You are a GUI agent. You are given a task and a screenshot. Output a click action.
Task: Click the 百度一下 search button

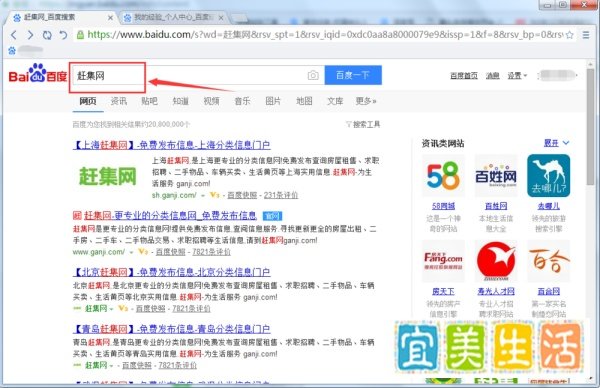point(353,75)
